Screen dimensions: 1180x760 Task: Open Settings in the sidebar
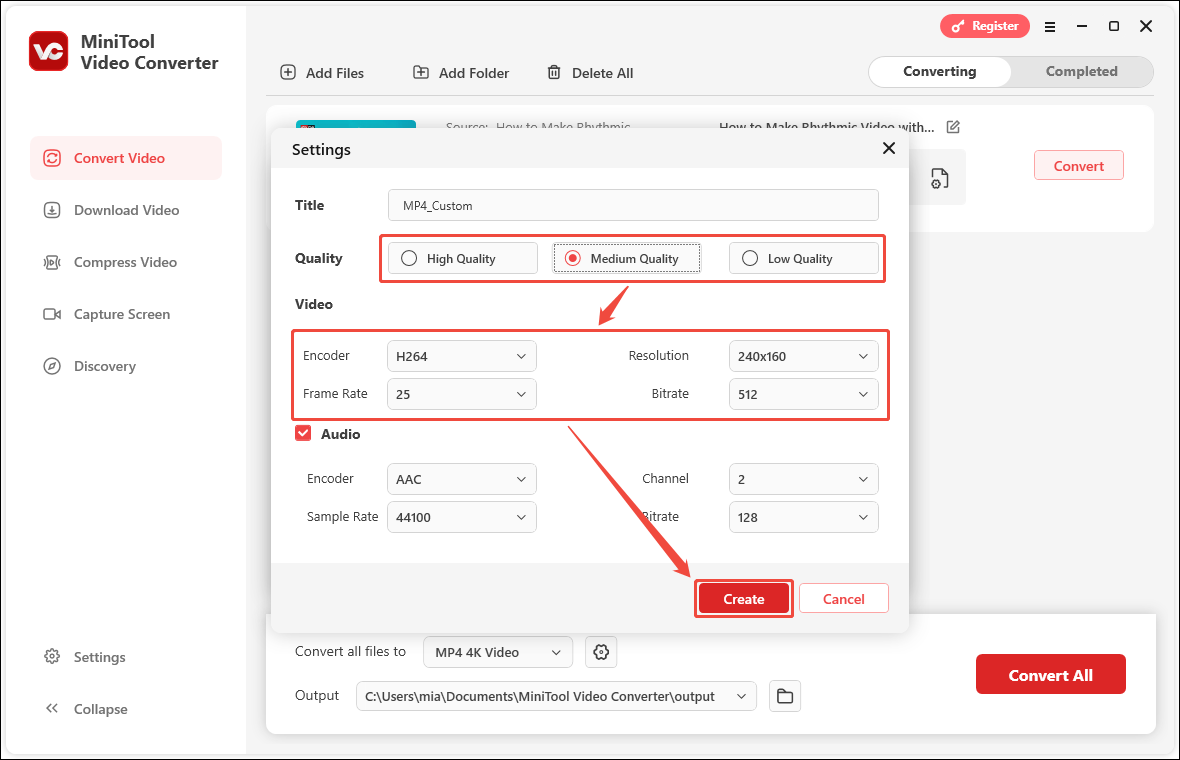point(99,657)
